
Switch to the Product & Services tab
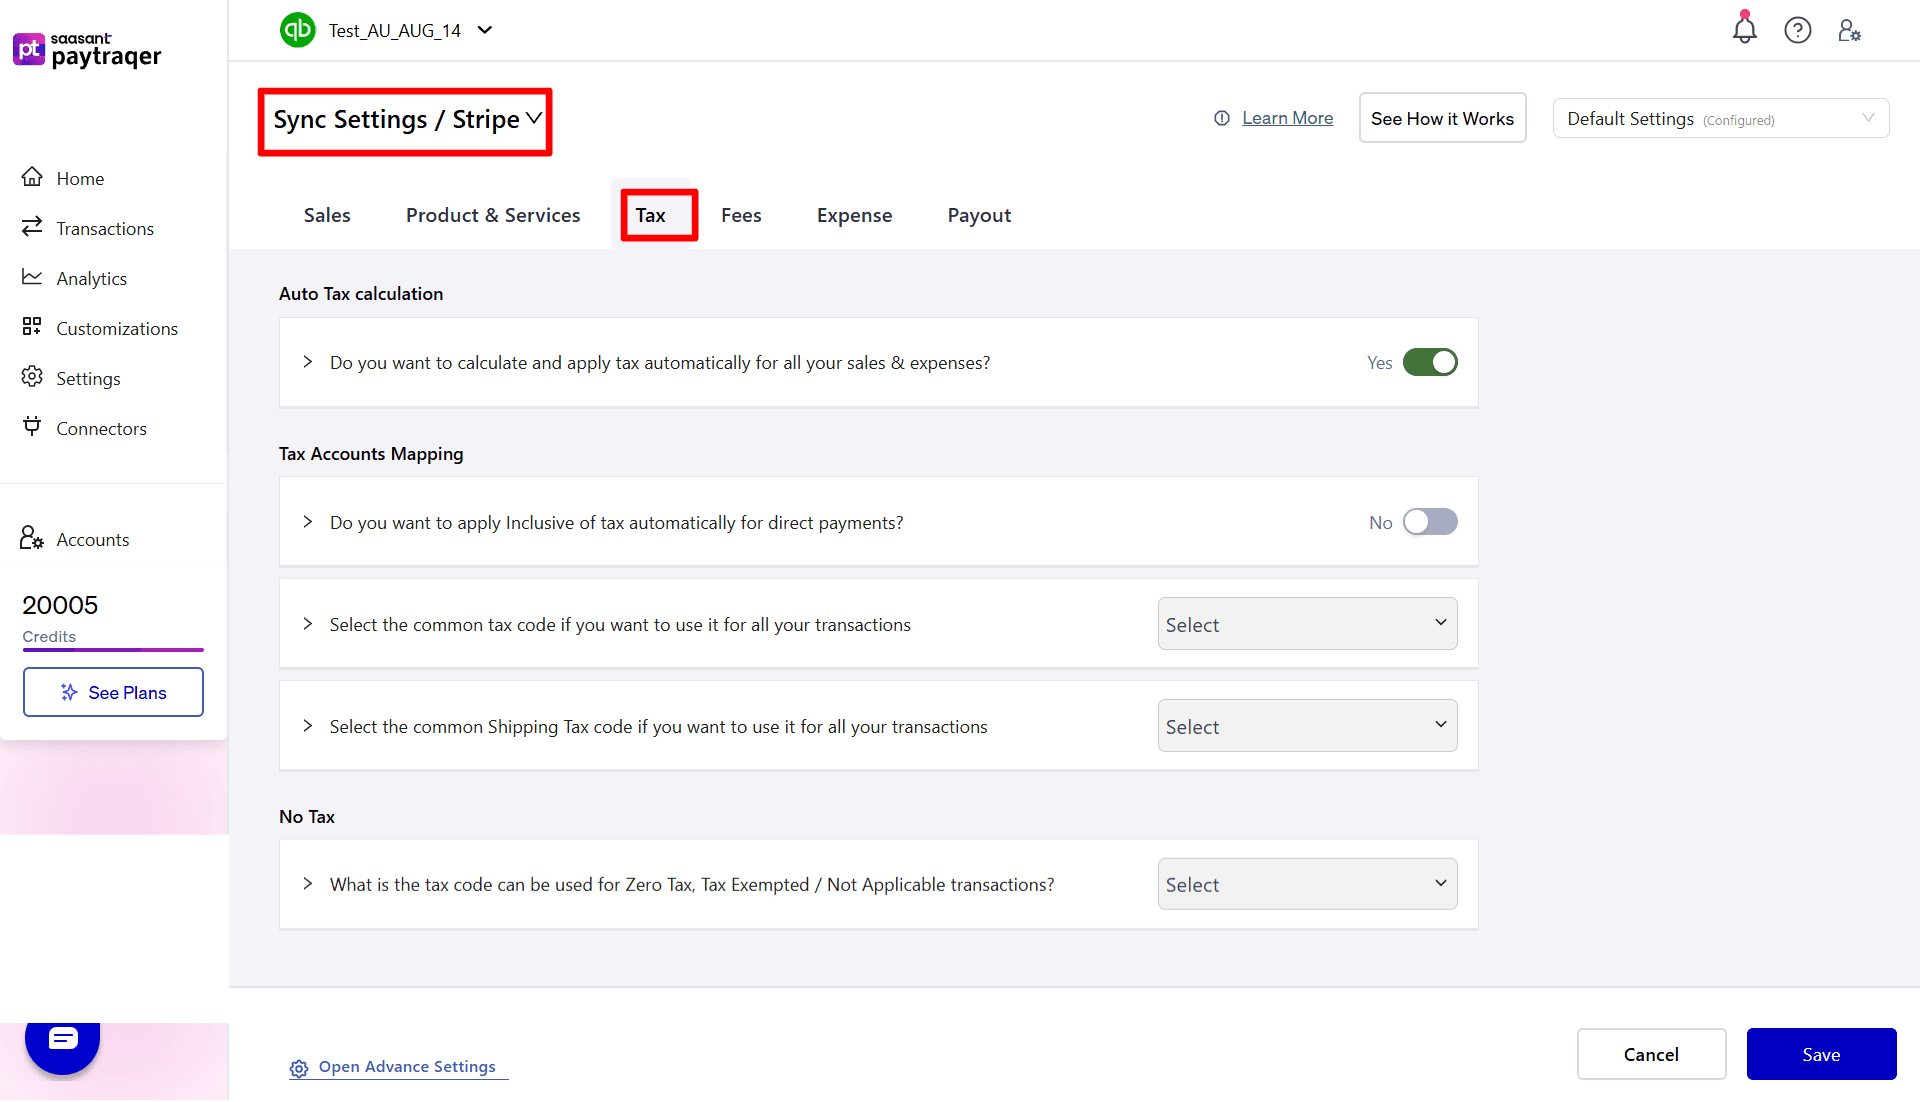tap(493, 215)
